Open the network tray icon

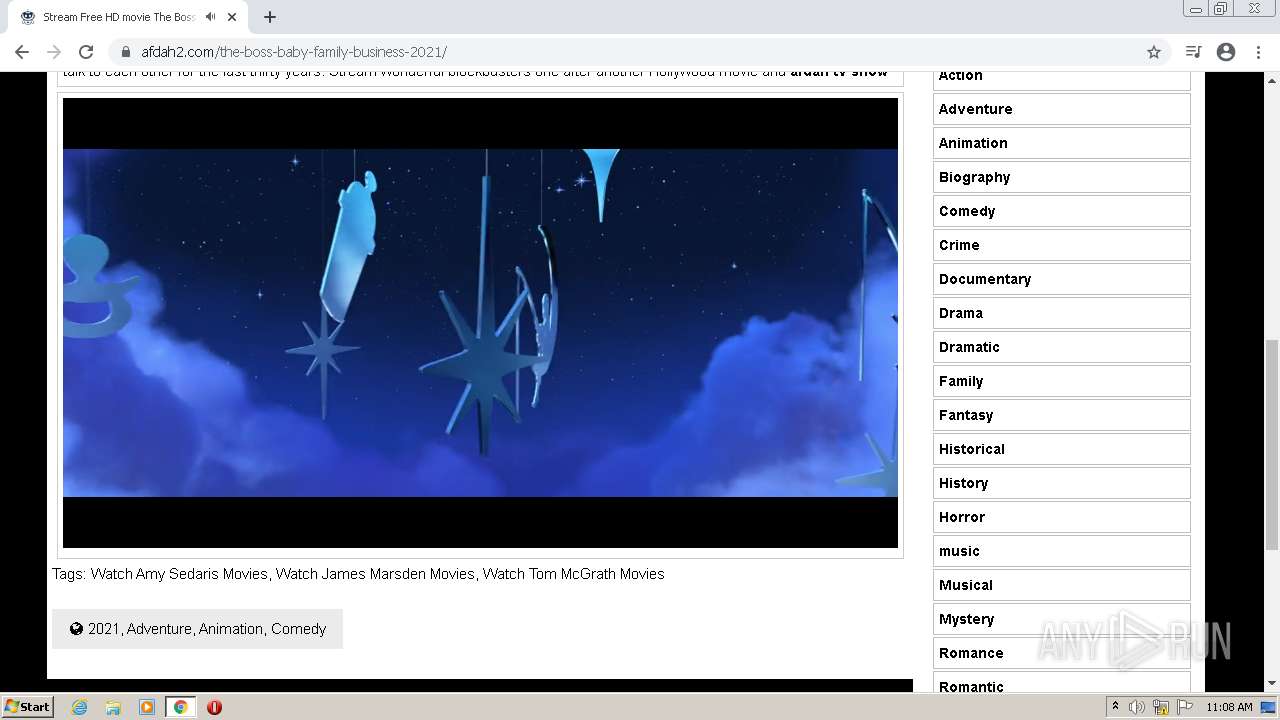pyautogui.click(x=1161, y=707)
